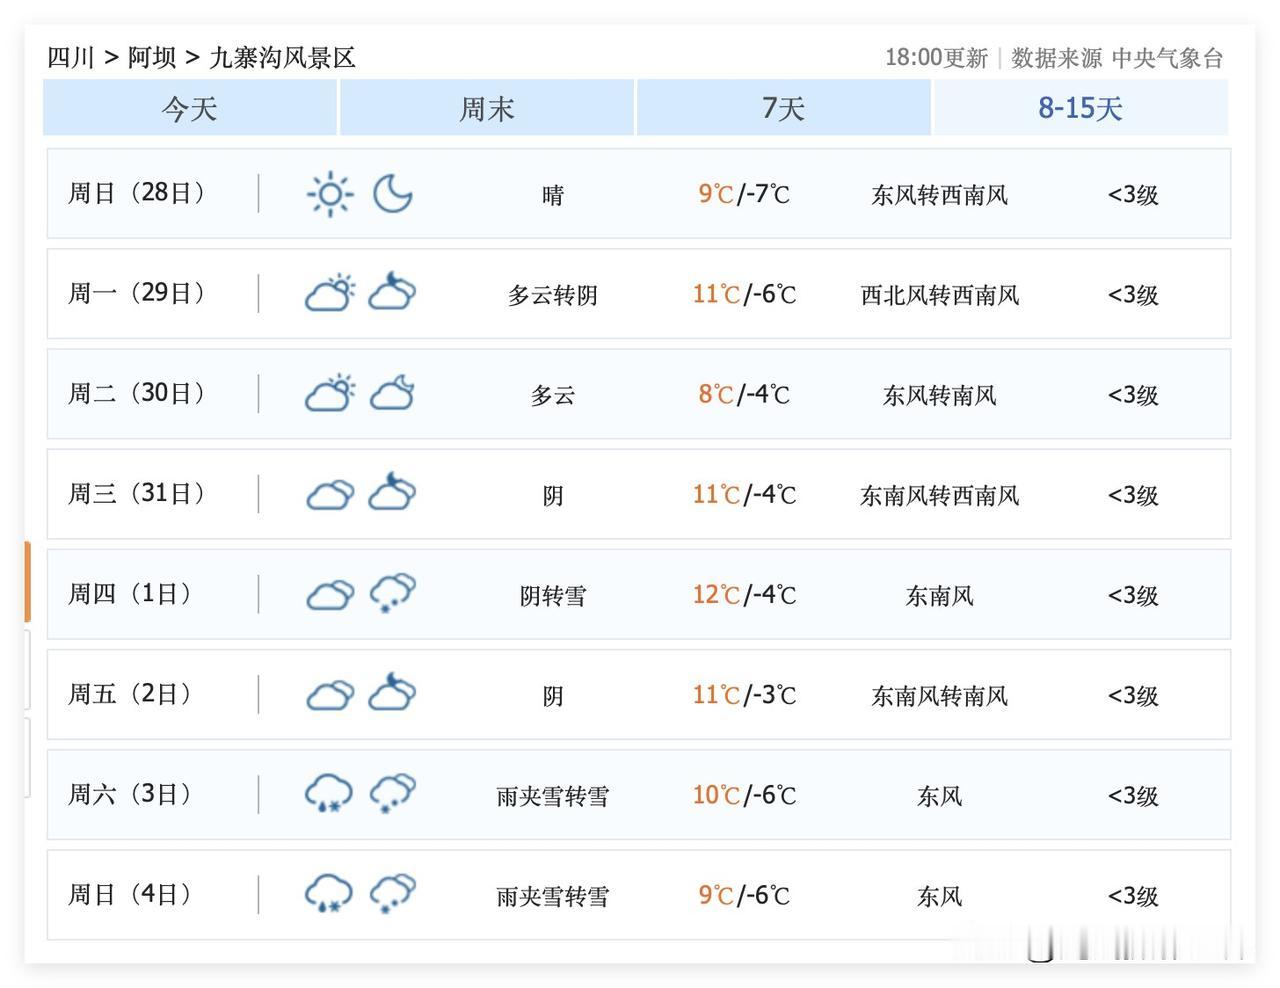Click the night cloud icon on Friday 2nd

(393, 693)
